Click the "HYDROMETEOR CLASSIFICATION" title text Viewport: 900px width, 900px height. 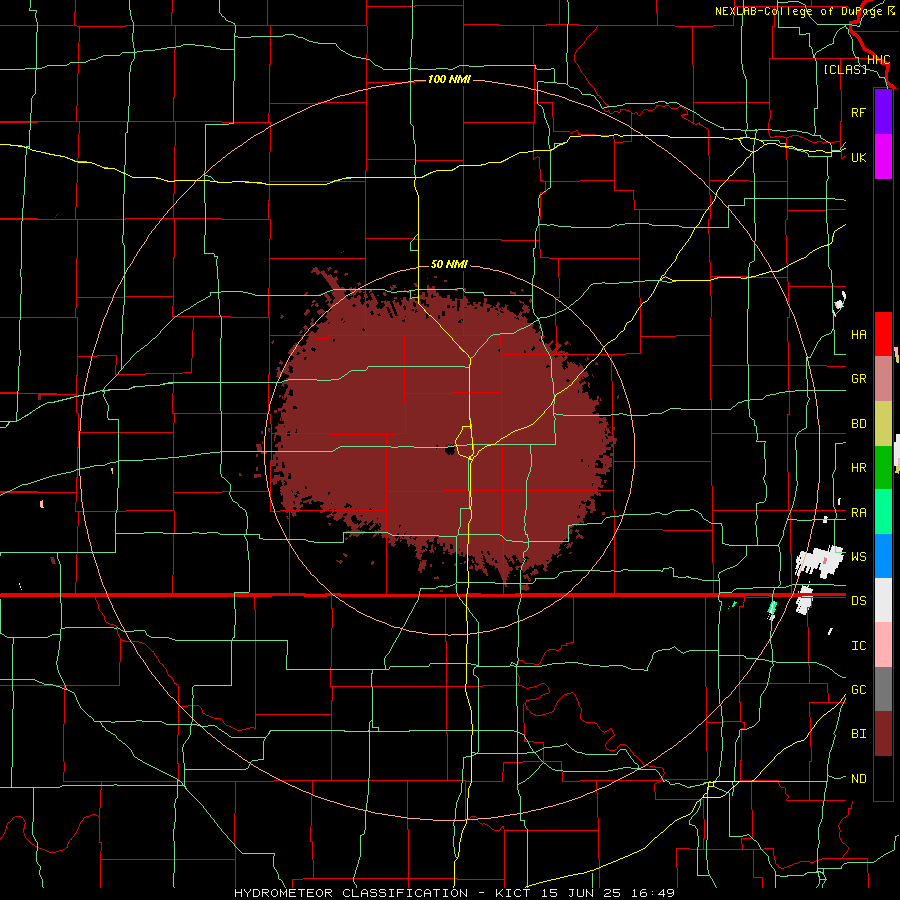click(x=351, y=893)
